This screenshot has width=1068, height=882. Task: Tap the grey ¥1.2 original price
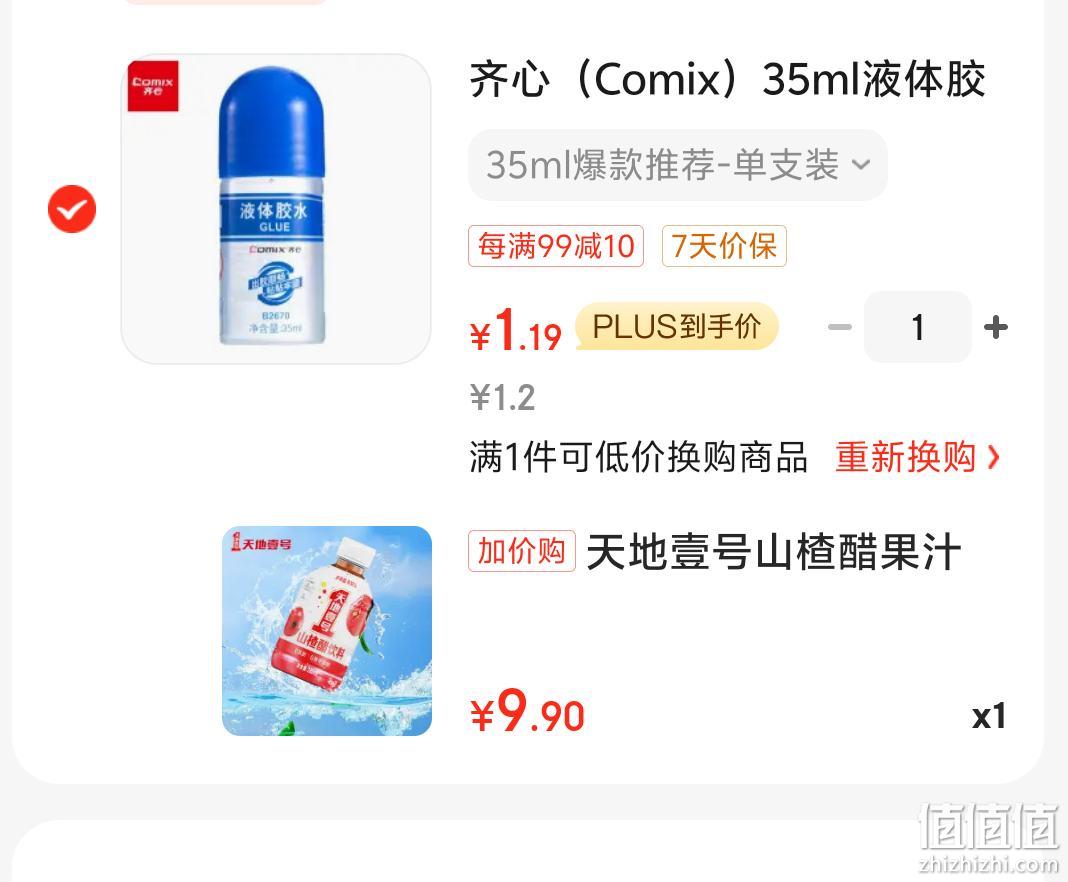tap(503, 398)
